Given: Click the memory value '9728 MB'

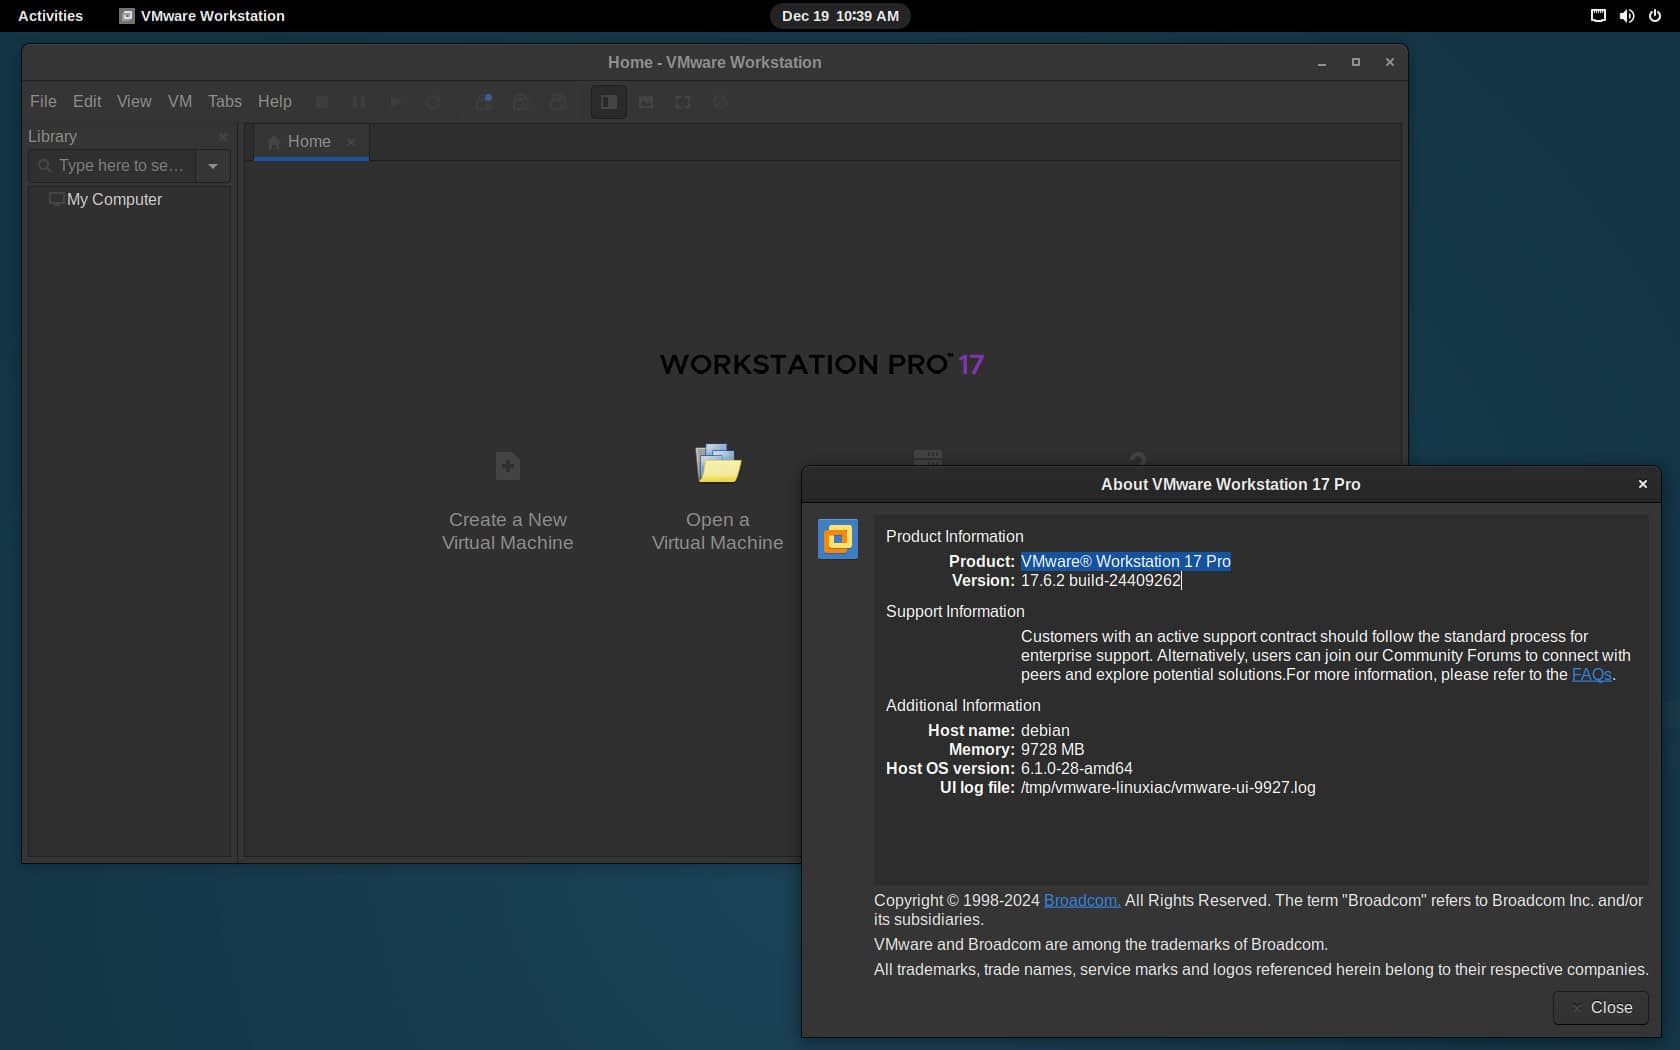Looking at the screenshot, I should [x=1052, y=750].
